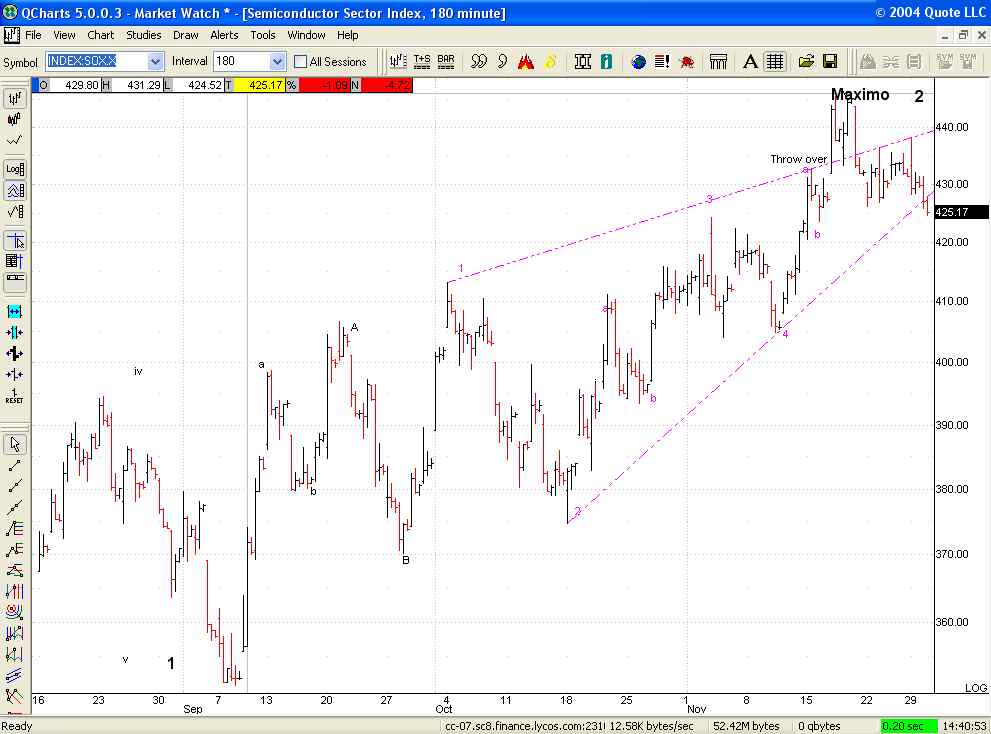Click the double-quote quotes sheet icon
The image size is (991, 734).
[478, 61]
